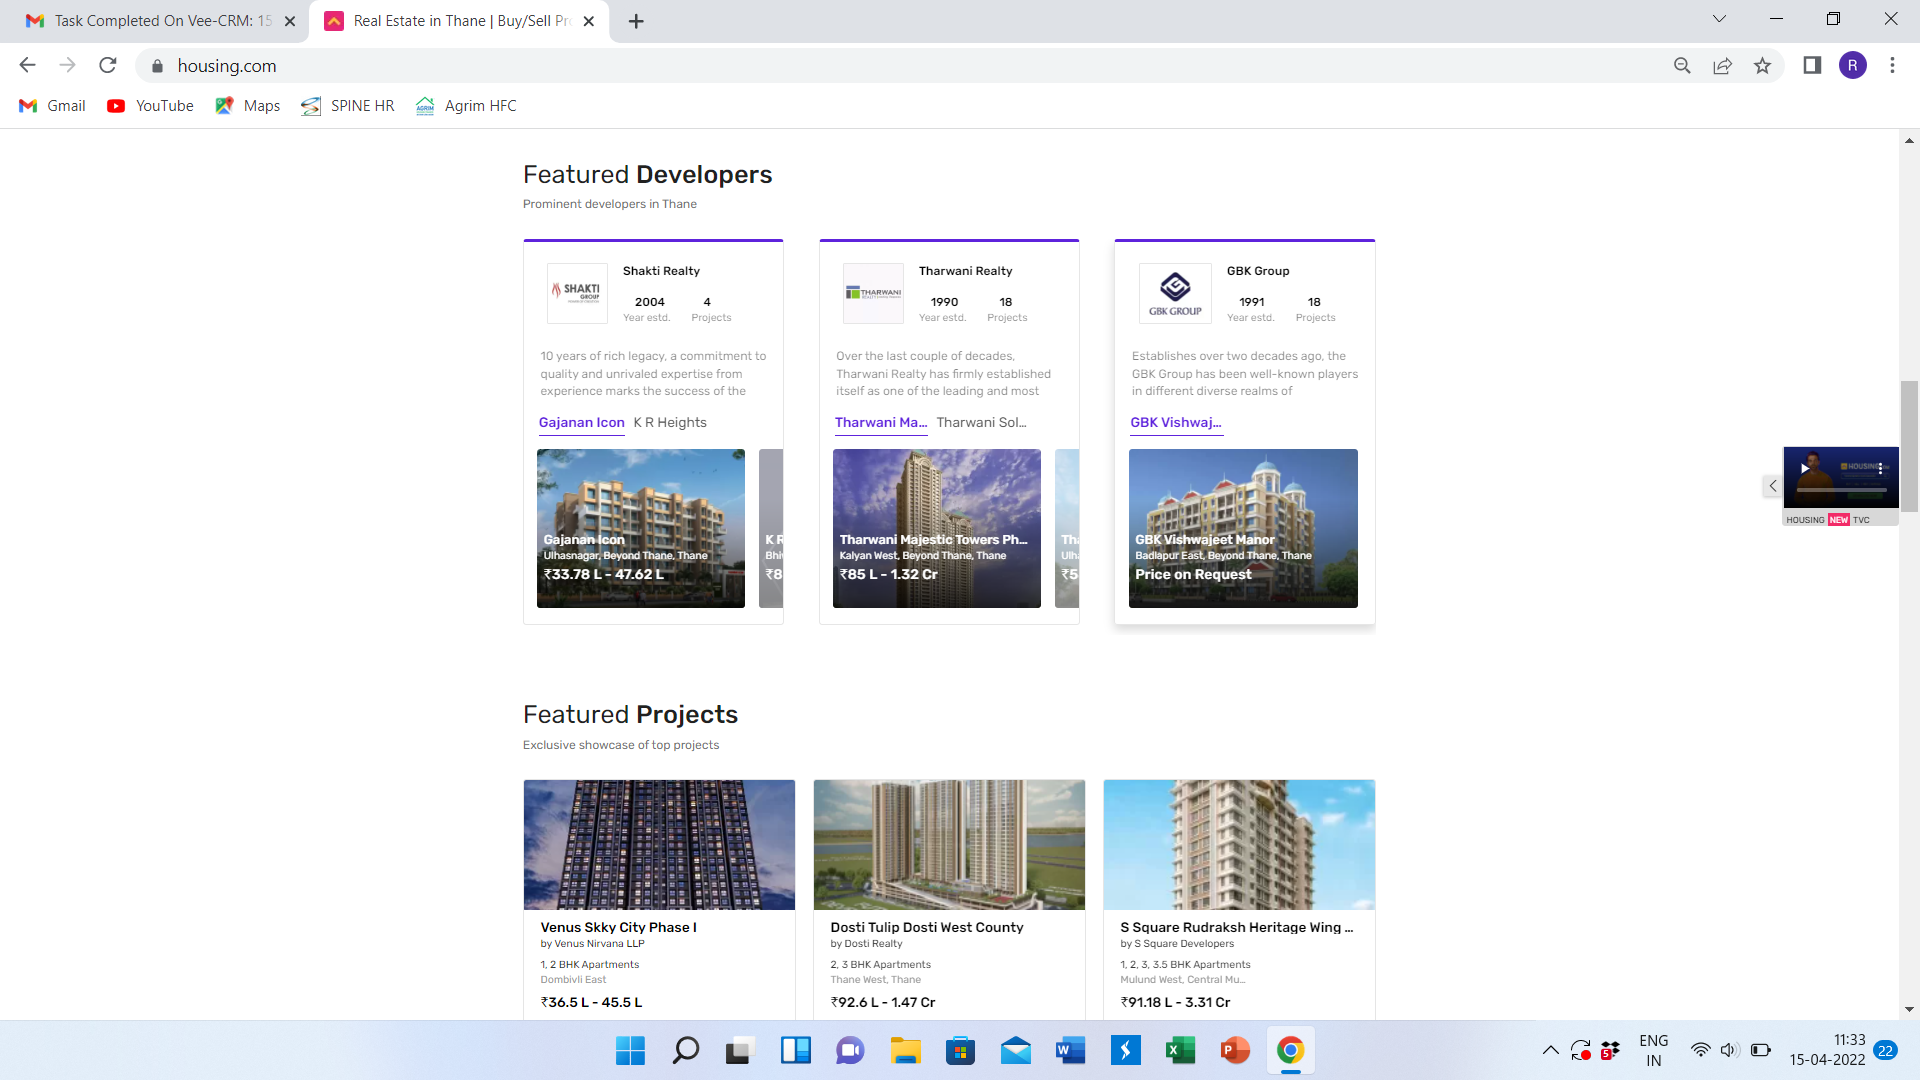Open Gajanan Icon project image
Viewport: 1920px width, 1080px height.
(641, 528)
